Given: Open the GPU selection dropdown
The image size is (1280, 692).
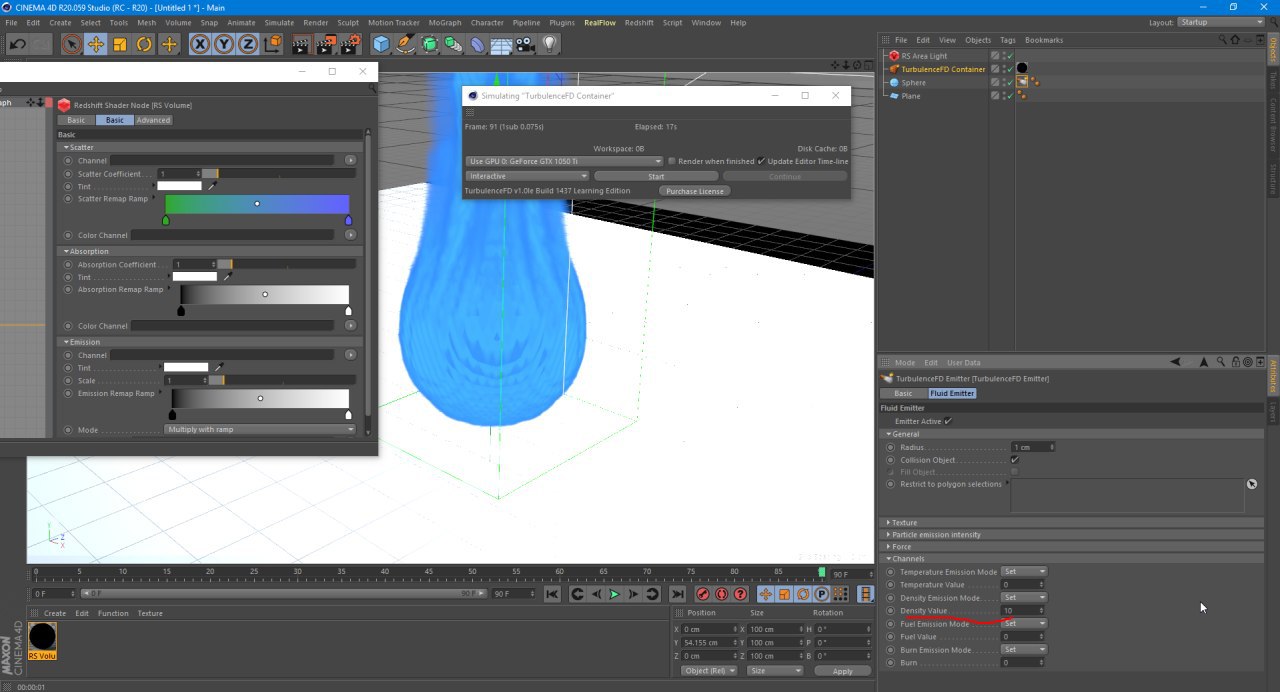Looking at the screenshot, I should [x=565, y=161].
